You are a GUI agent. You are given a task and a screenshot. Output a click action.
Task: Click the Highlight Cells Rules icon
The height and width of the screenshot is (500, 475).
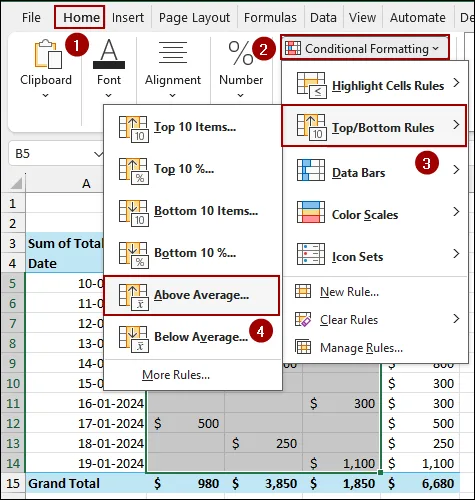tap(311, 85)
